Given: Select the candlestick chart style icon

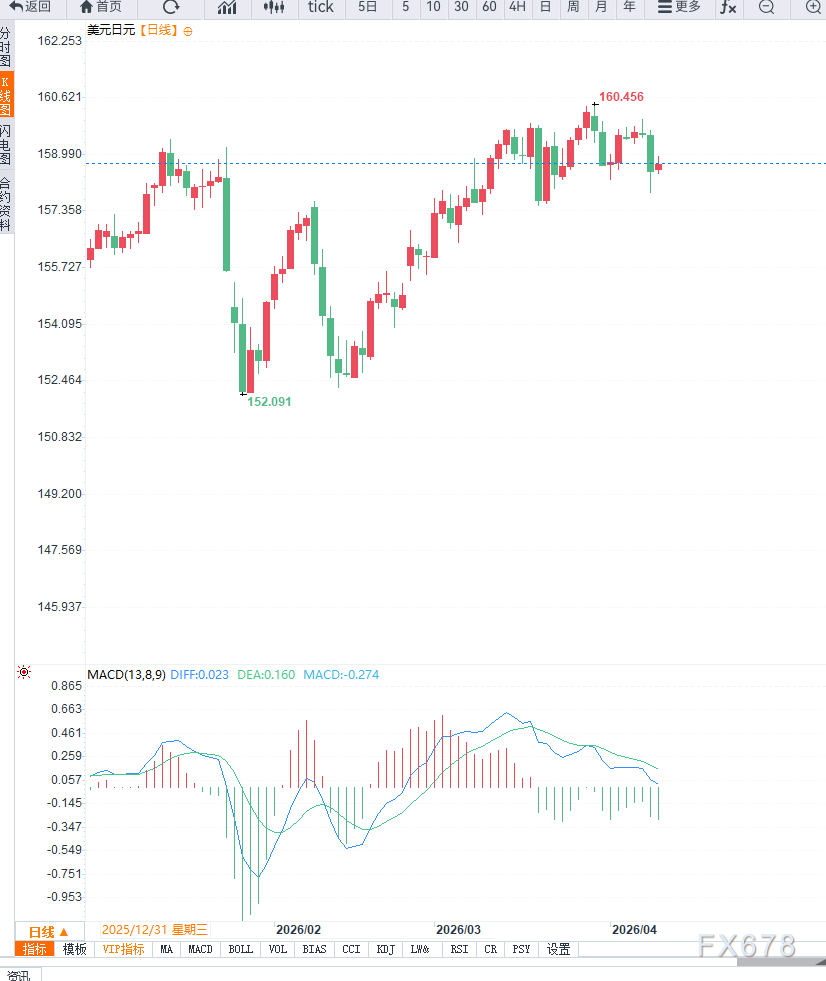Looking at the screenshot, I should (274, 7).
